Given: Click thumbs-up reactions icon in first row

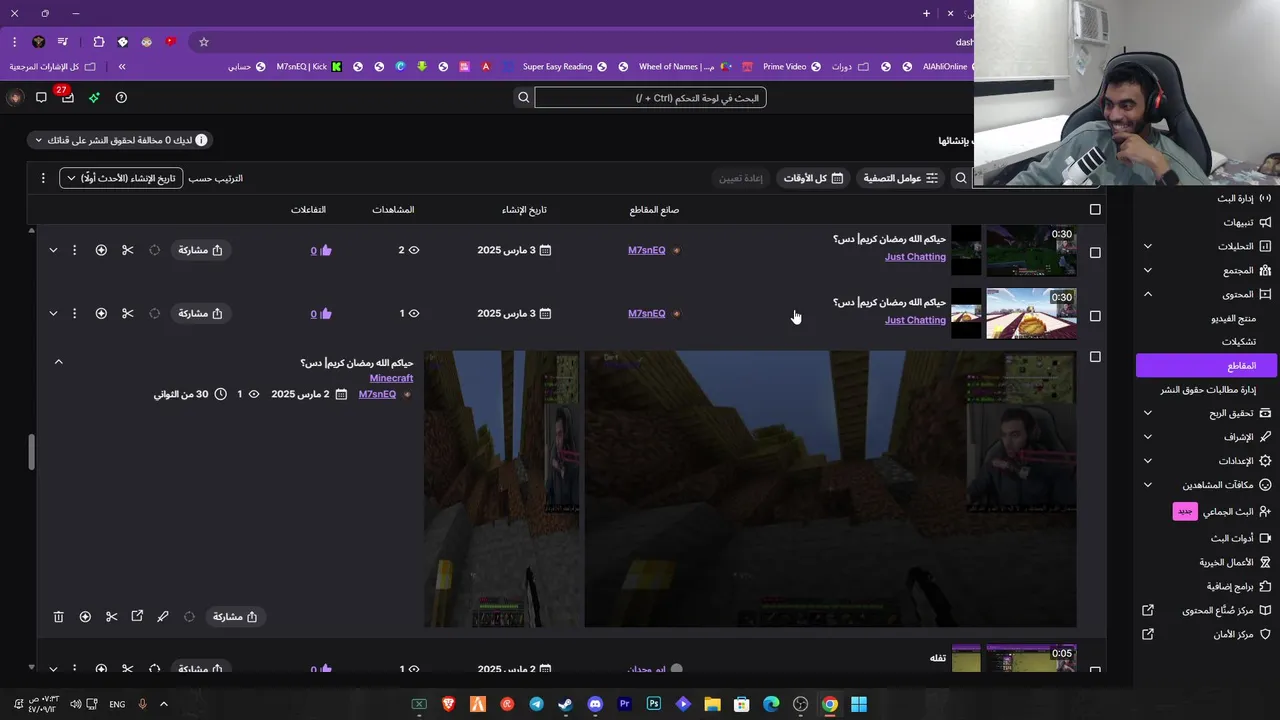Looking at the screenshot, I should click(326, 250).
